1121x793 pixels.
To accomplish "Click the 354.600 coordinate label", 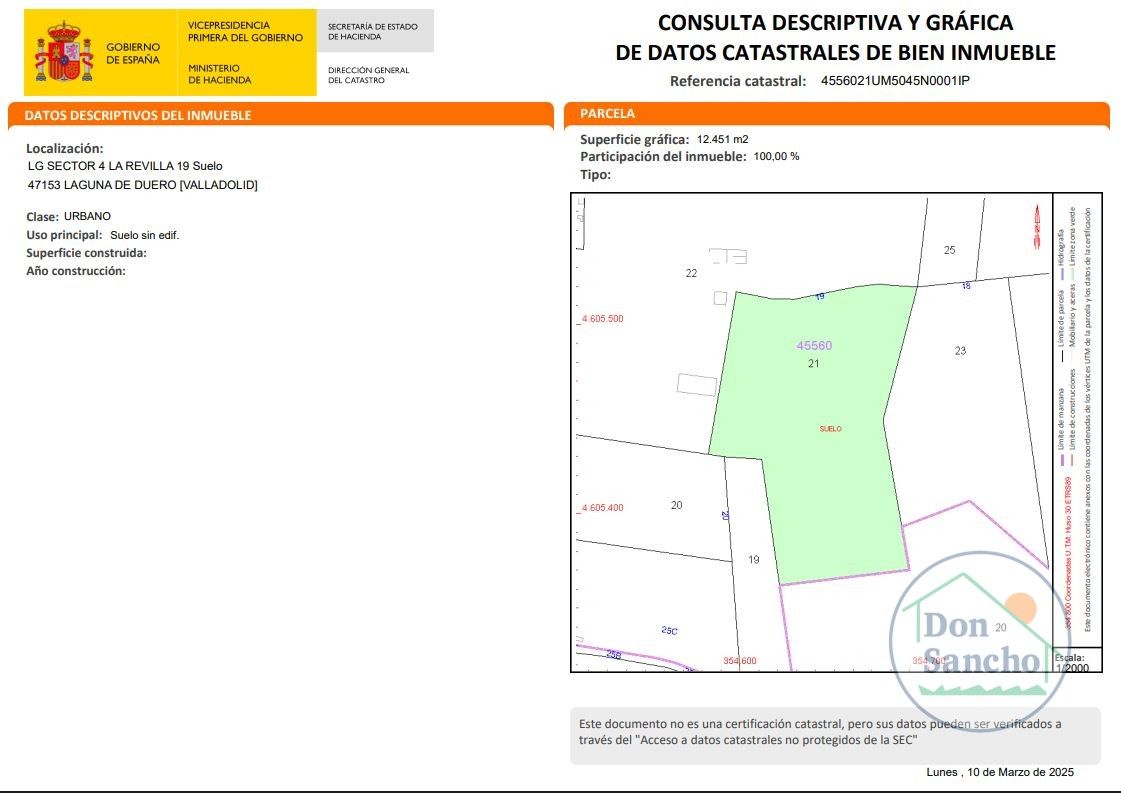I will coord(740,661).
